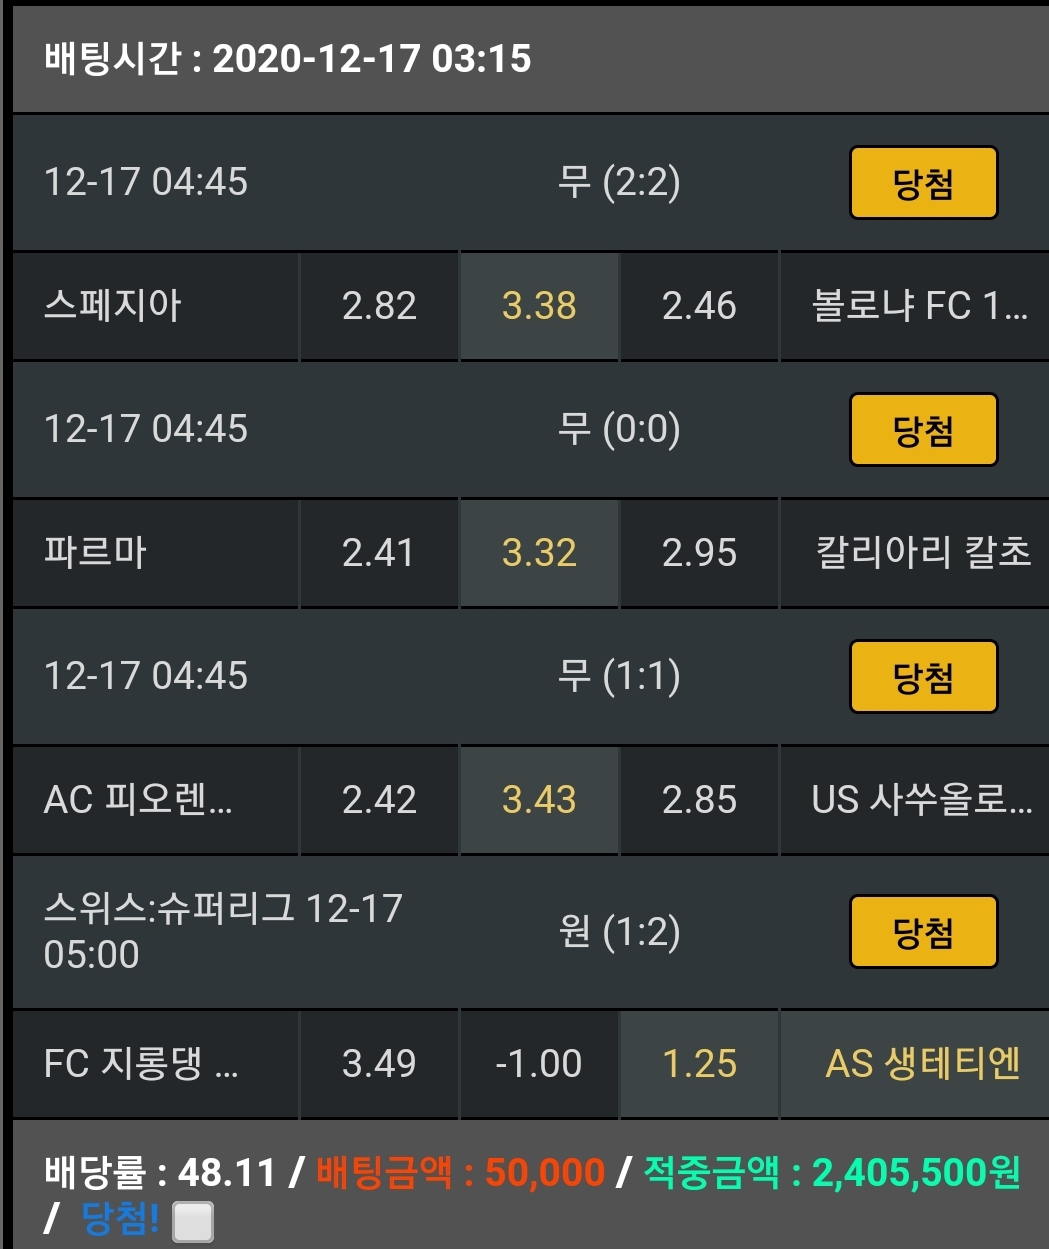Screen dimensions: 1049x1249
Task: Select the highlighted 1.25 odds cell
Action: click(x=699, y=1064)
